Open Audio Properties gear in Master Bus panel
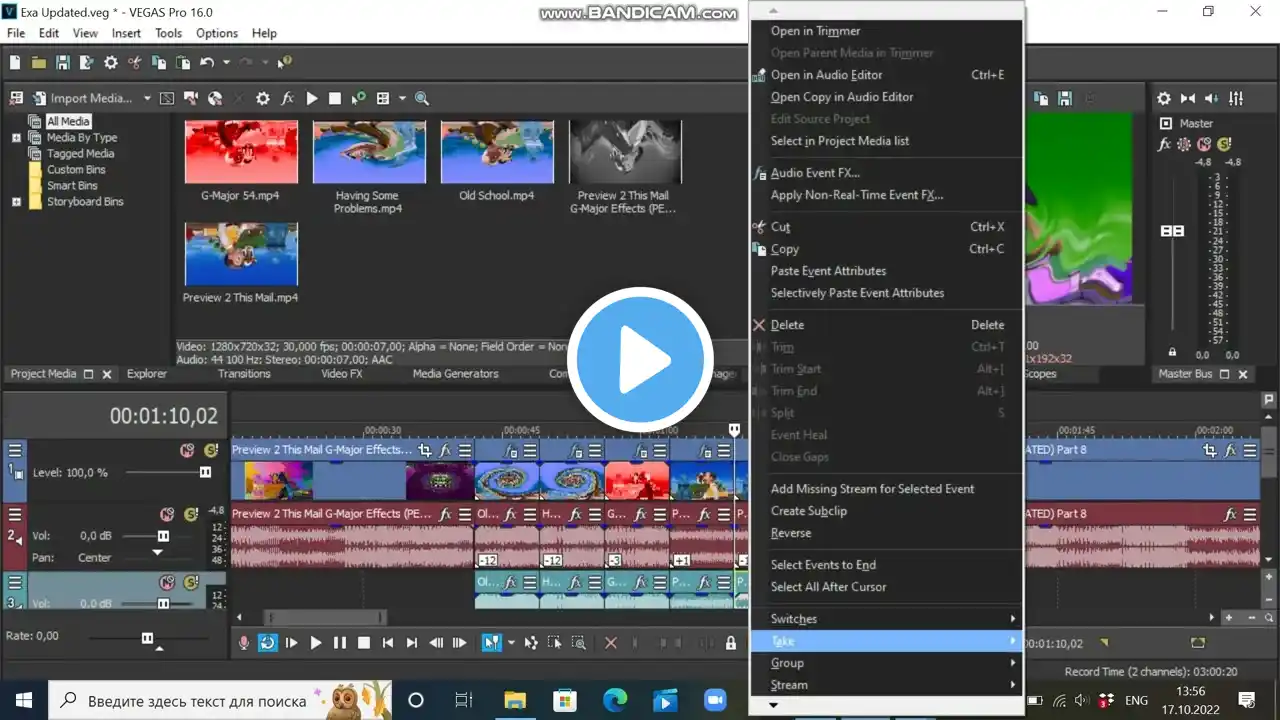 (1164, 98)
